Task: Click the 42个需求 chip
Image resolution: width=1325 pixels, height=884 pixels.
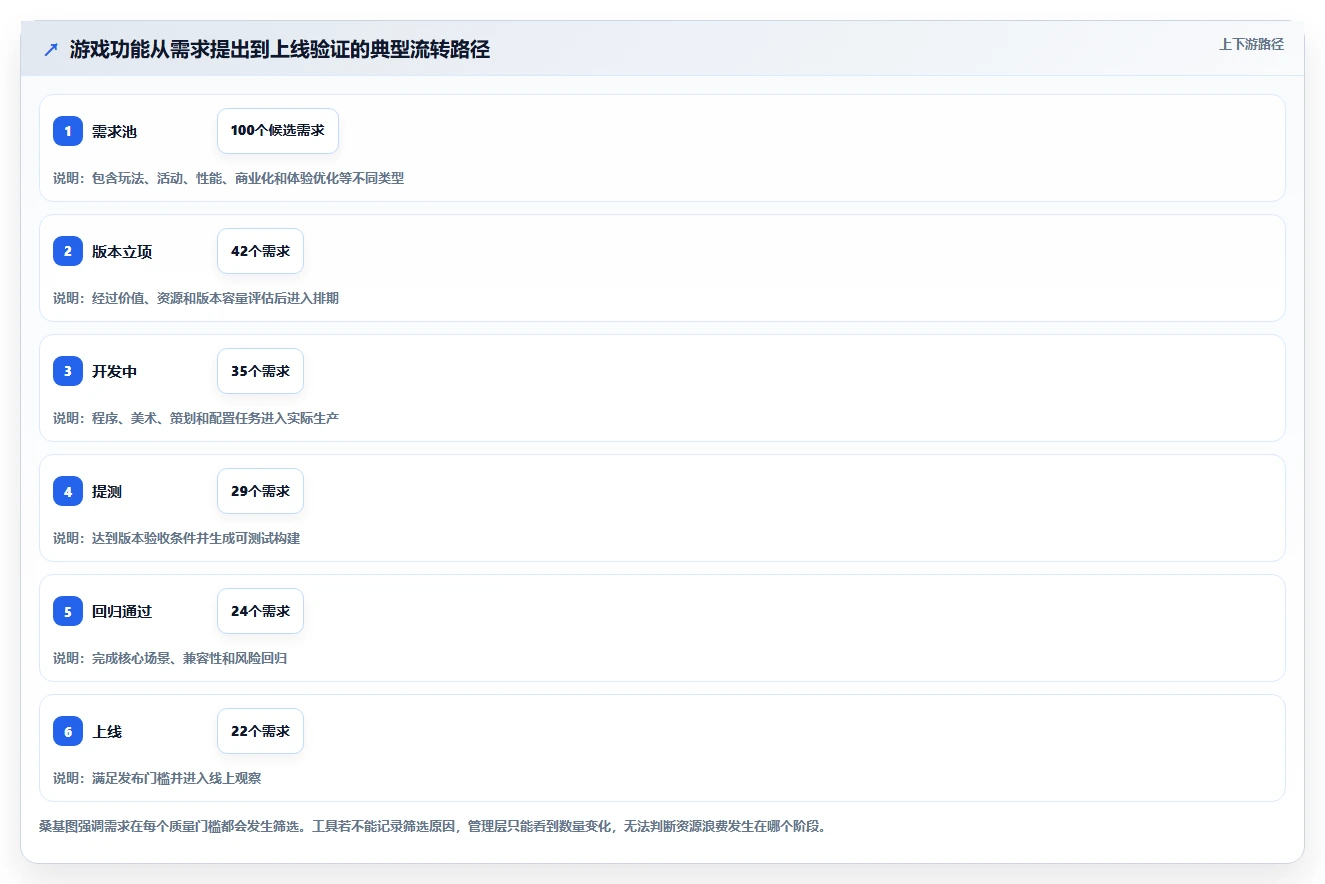Action: coord(260,251)
